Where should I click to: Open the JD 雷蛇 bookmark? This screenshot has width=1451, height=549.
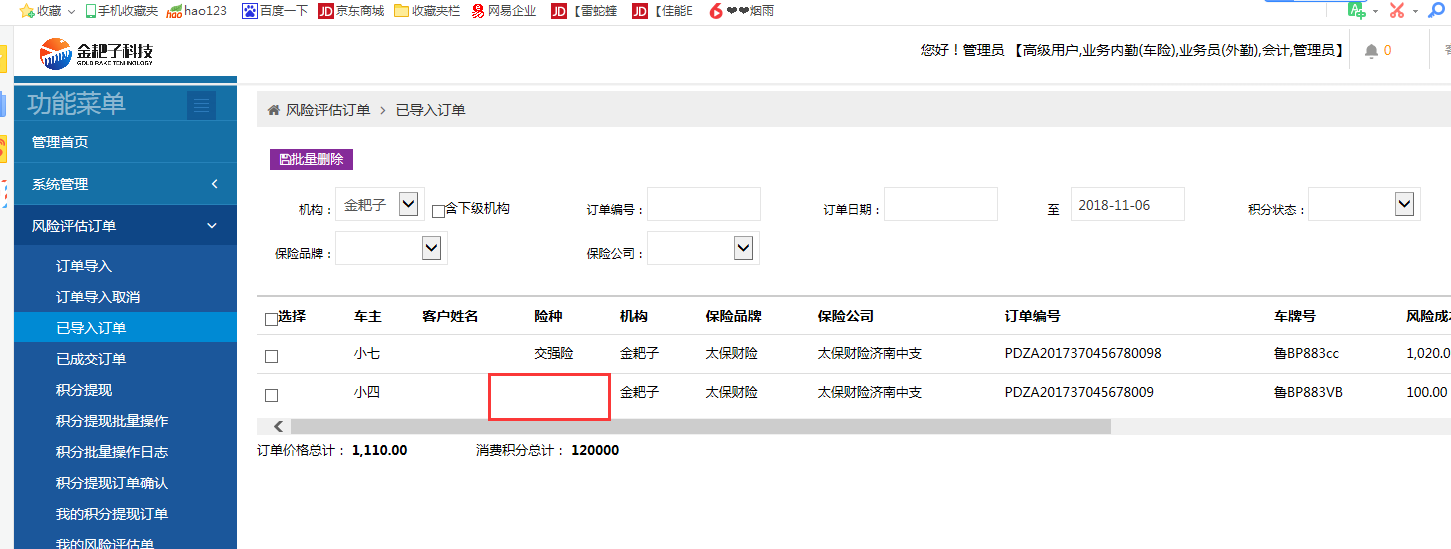(x=583, y=11)
